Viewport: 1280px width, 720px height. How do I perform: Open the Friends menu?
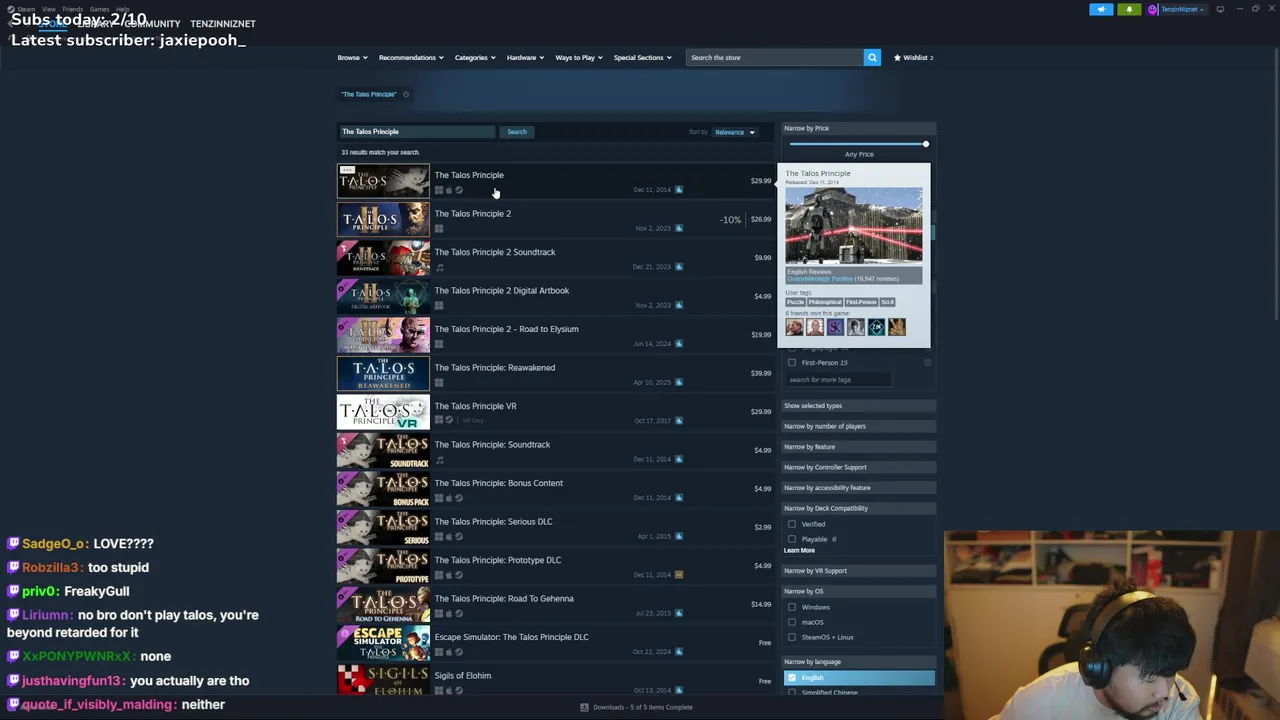[x=72, y=9]
